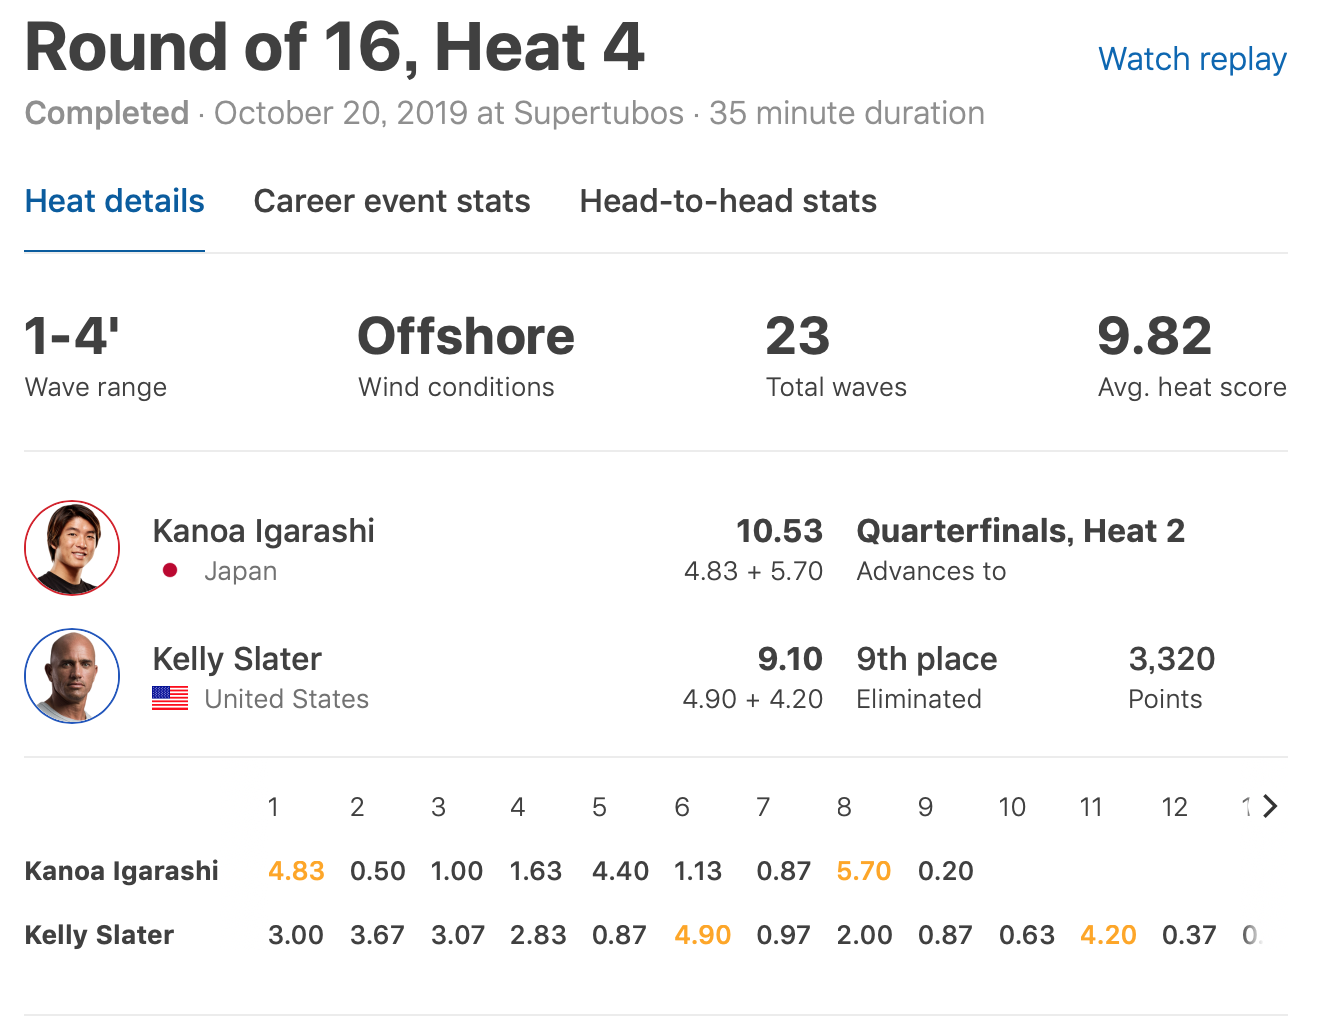Click the Japan flag icon
This screenshot has height=1036, width=1320.
coord(170,571)
